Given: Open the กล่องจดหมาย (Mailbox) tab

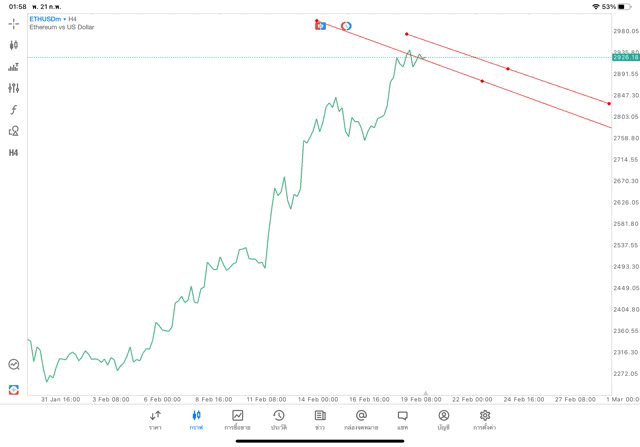Looking at the screenshot, I should [361, 419].
